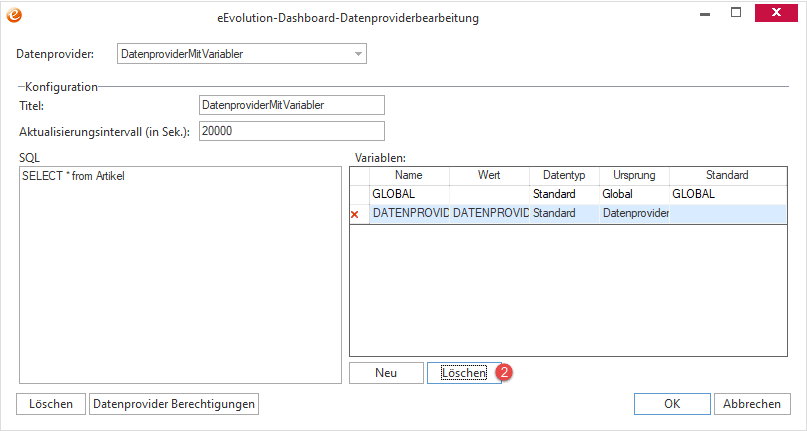Confirm with the OK button

672,404
